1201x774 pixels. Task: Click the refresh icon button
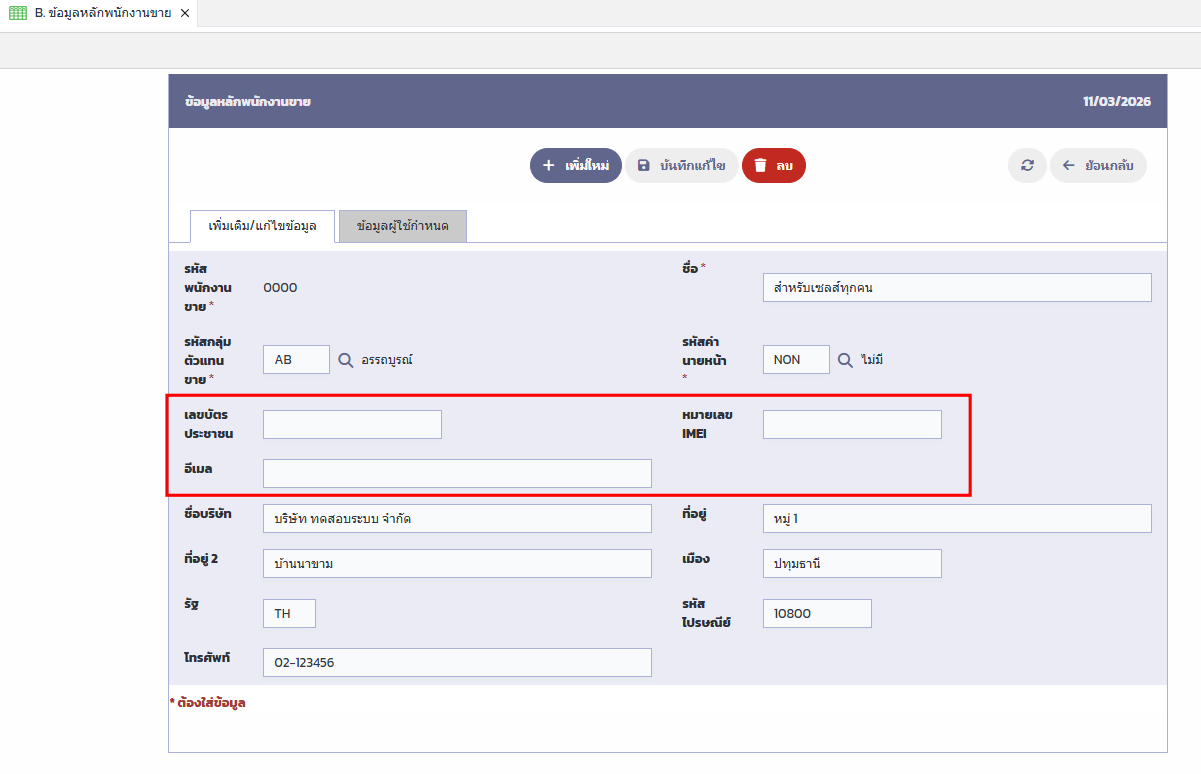1027,166
